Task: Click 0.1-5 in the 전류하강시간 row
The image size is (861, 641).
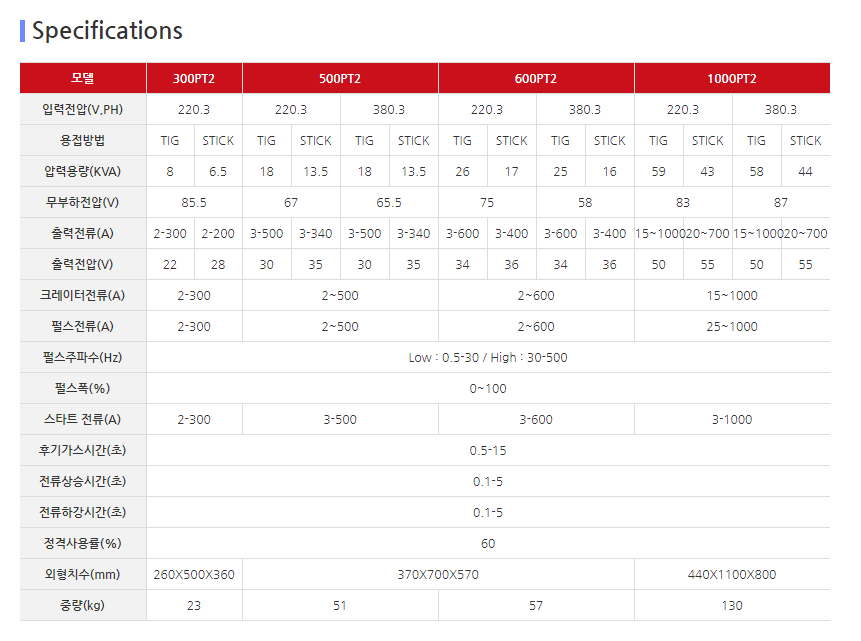Action: click(x=488, y=512)
